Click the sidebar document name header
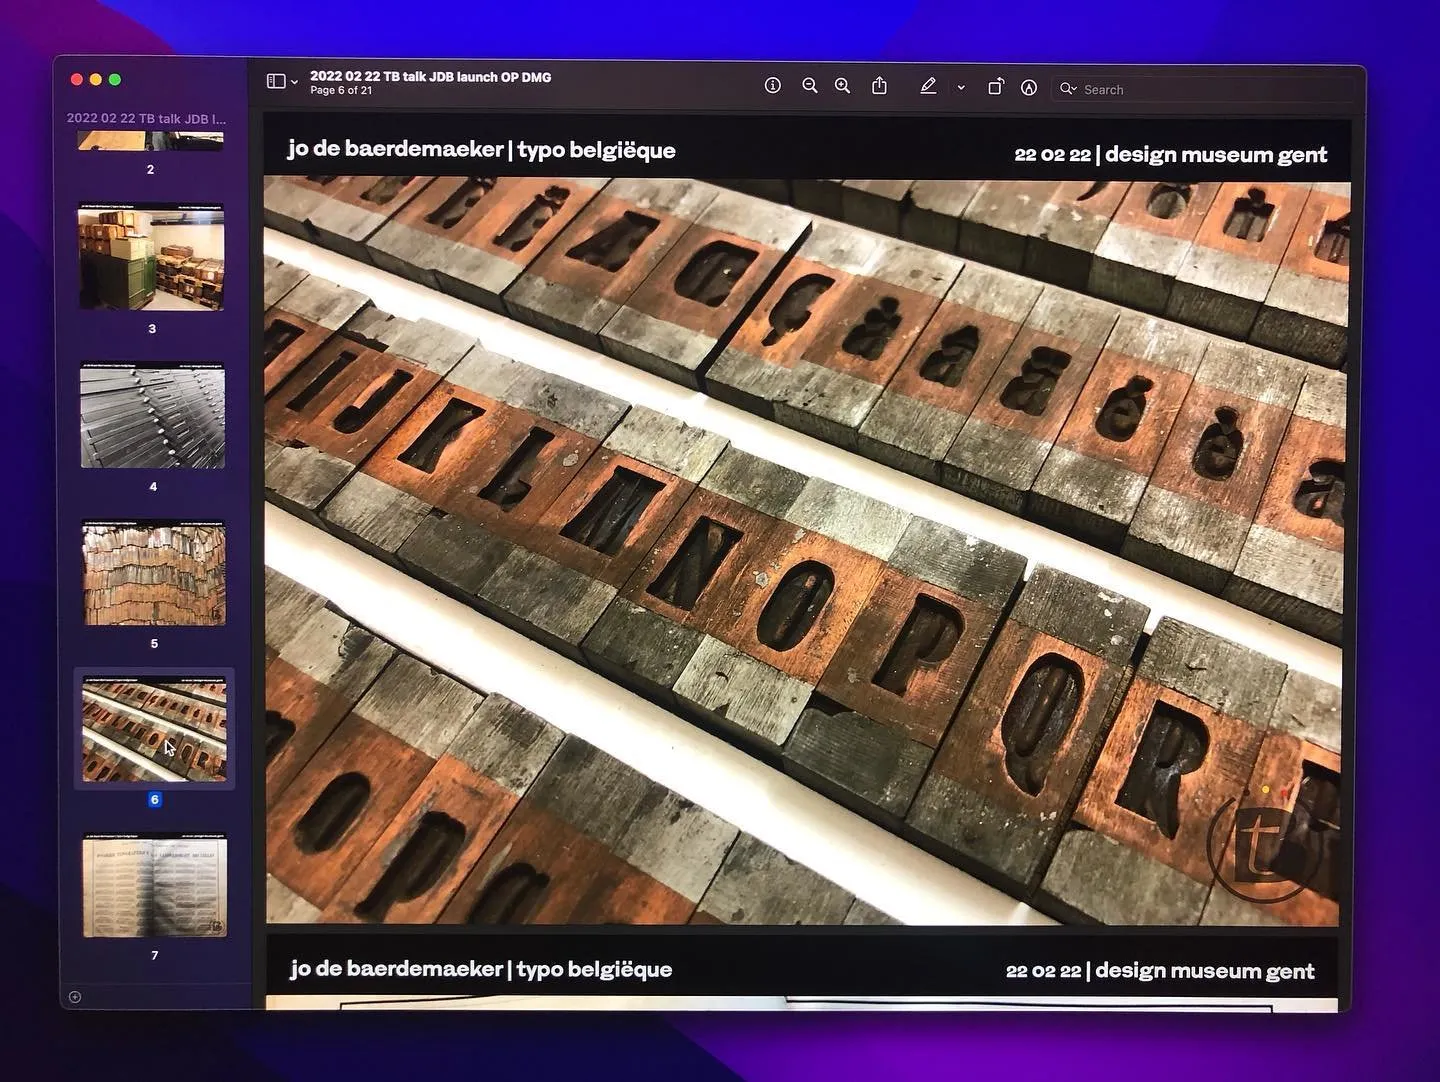The width and height of the screenshot is (1440, 1082). coord(146,118)
